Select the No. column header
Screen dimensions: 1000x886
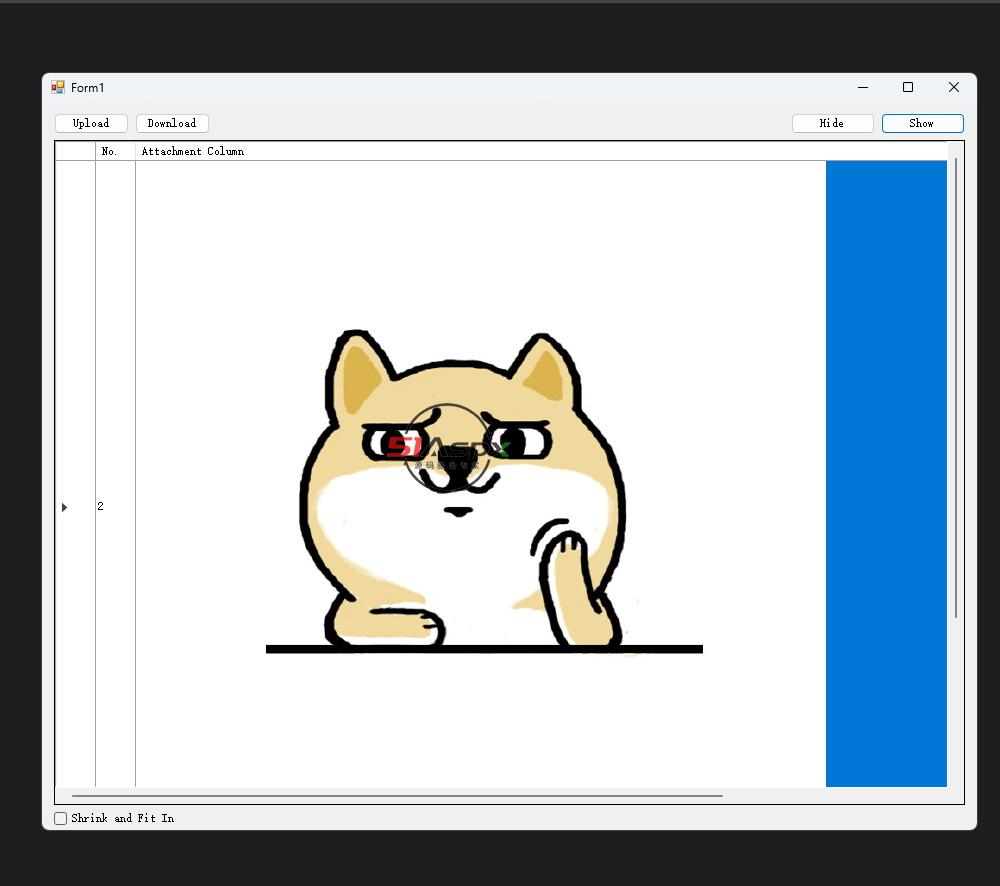pos(115,151)
